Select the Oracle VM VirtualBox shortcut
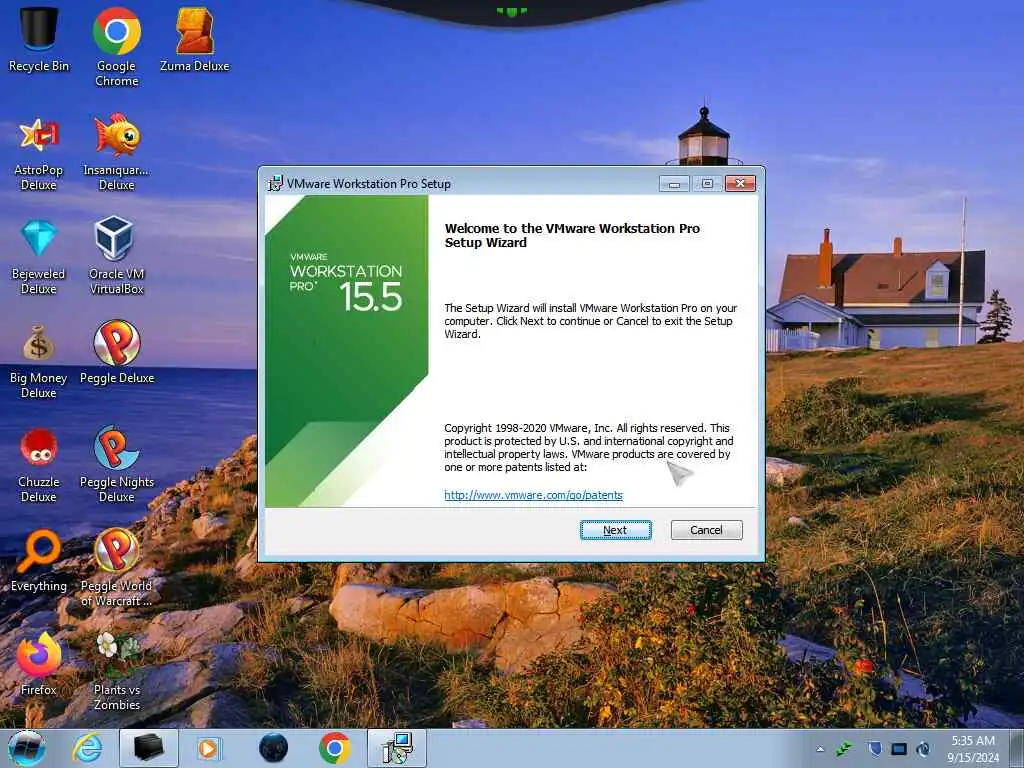 tap(116, 257)
